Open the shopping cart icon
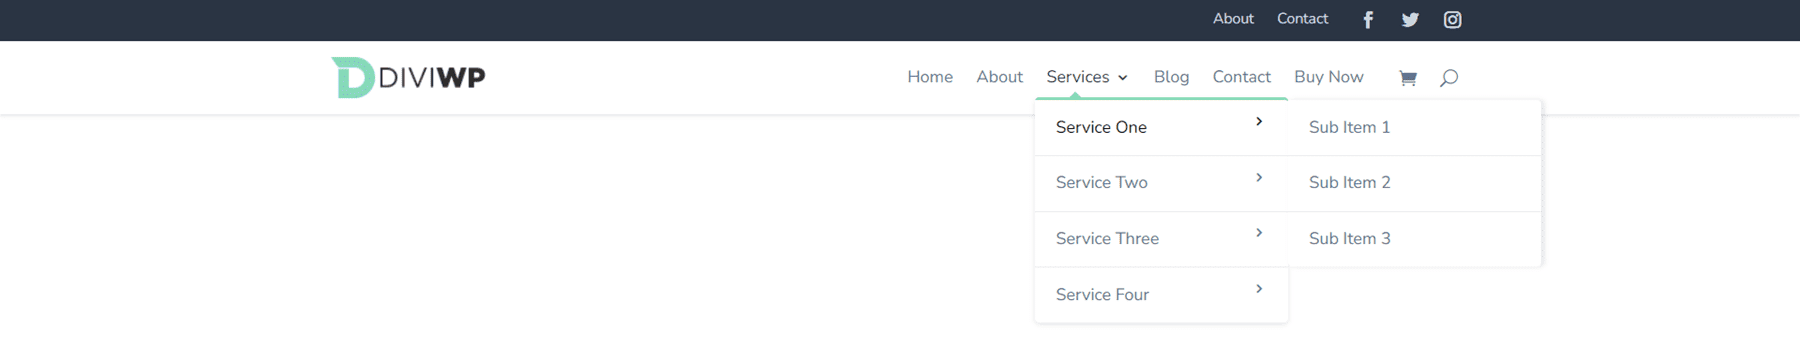The image size is (1800, 360). pos(1408,78)
